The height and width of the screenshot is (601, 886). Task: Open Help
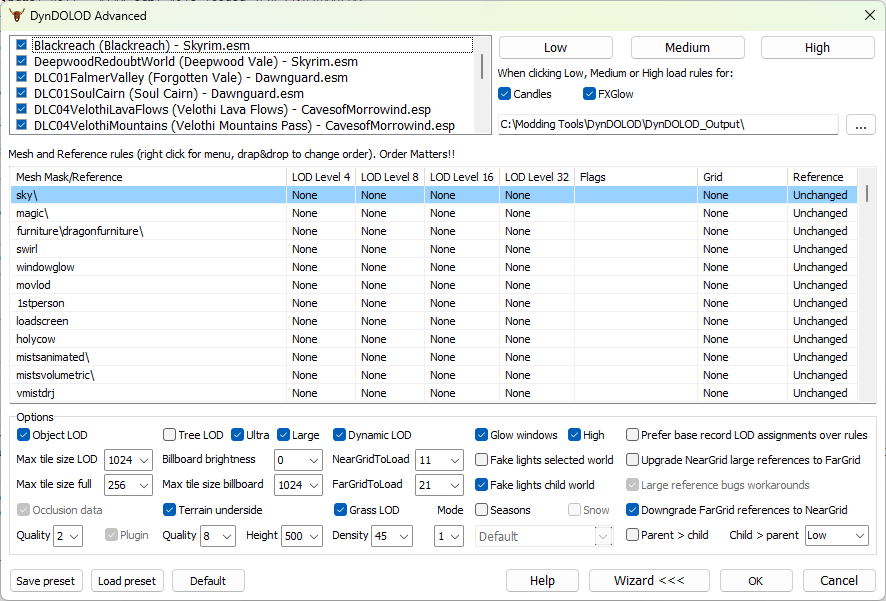point(542,581)
